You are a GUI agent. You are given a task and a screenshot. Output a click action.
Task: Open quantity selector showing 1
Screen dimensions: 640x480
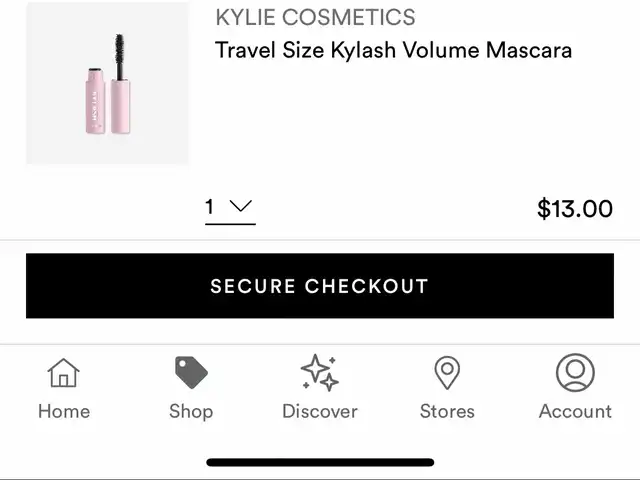[230, 210]
